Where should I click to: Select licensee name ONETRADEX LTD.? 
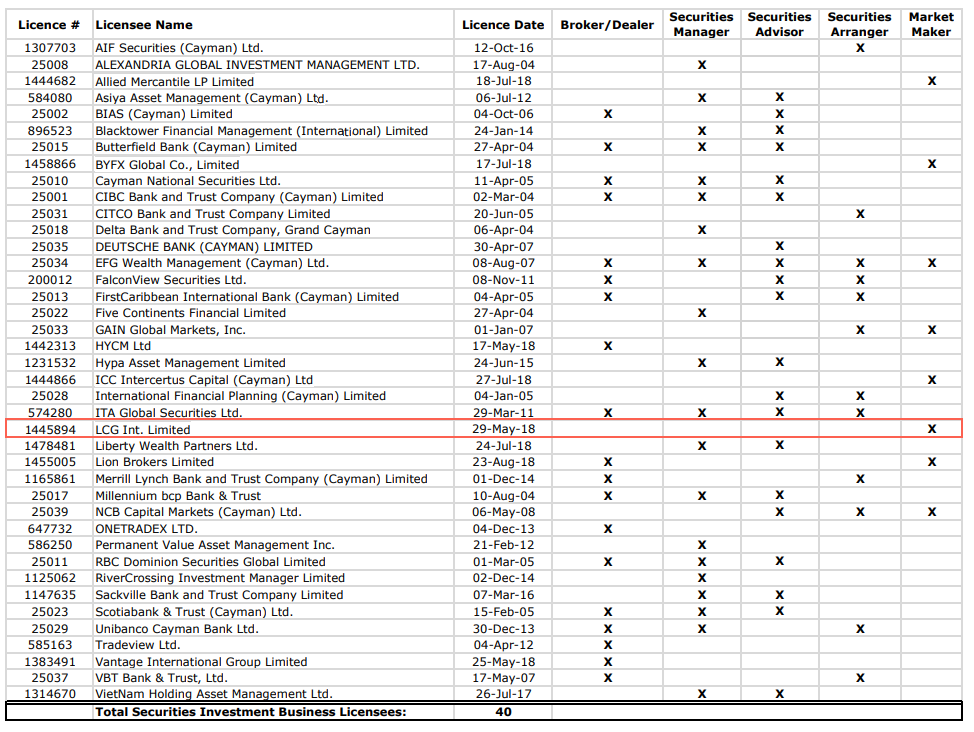point(146,529)
